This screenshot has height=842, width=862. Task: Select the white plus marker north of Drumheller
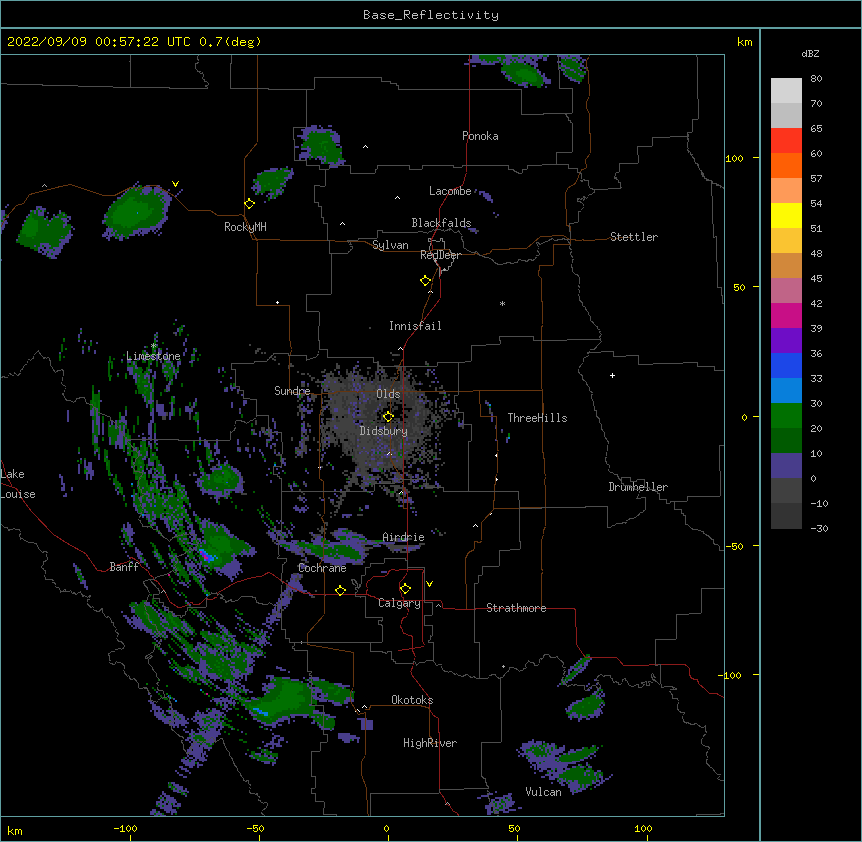click(612, 375)
